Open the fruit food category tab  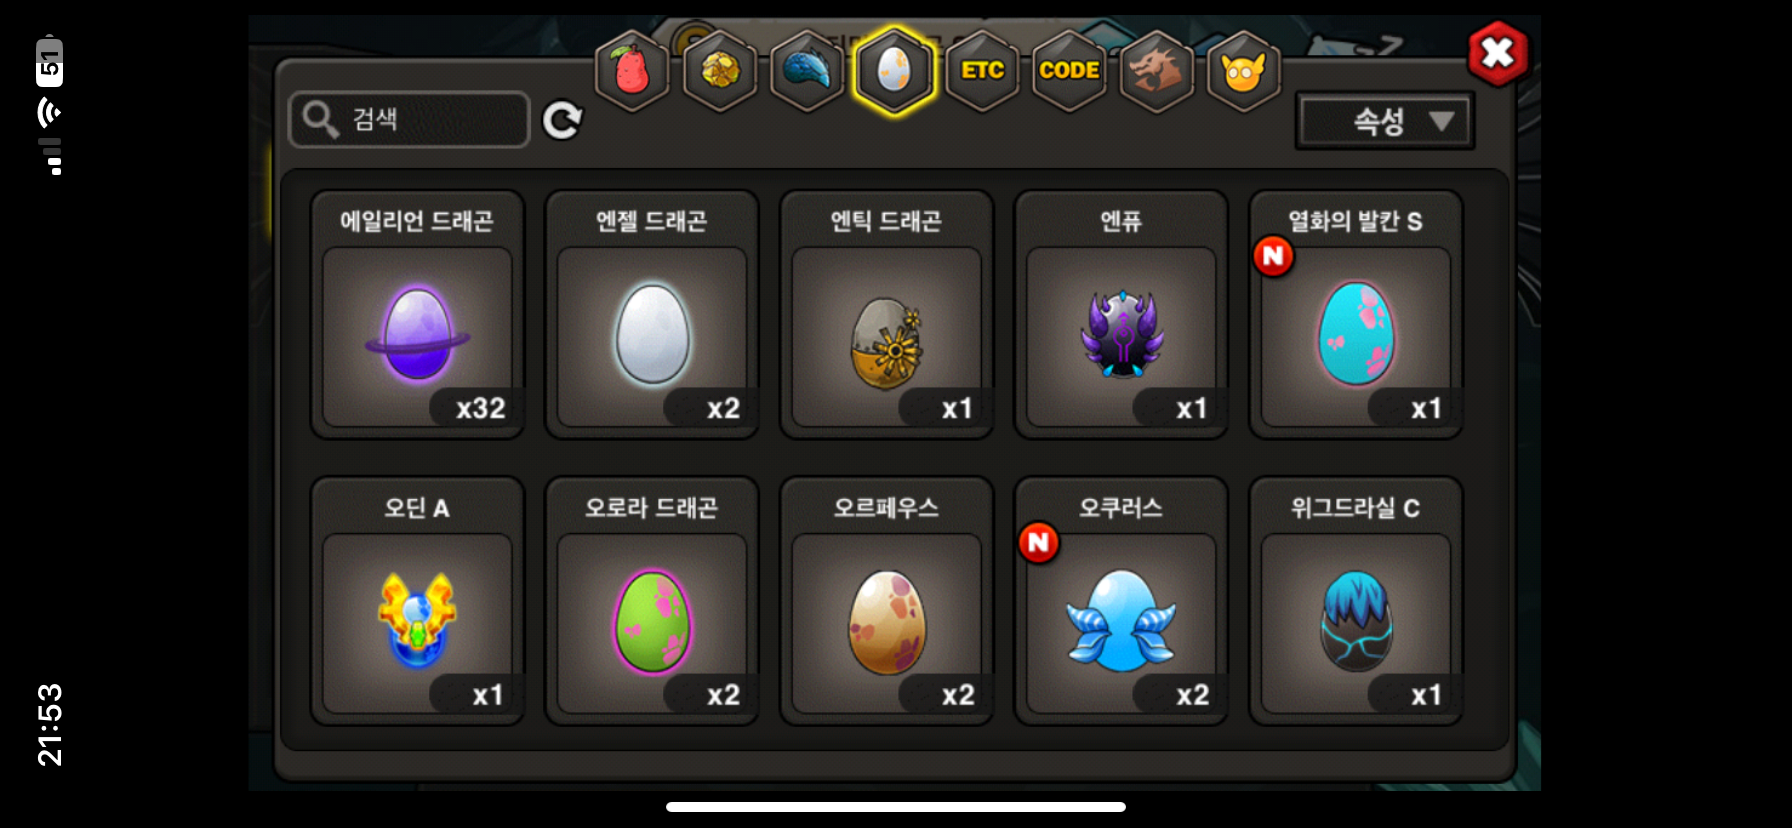[x=632, y=71]
